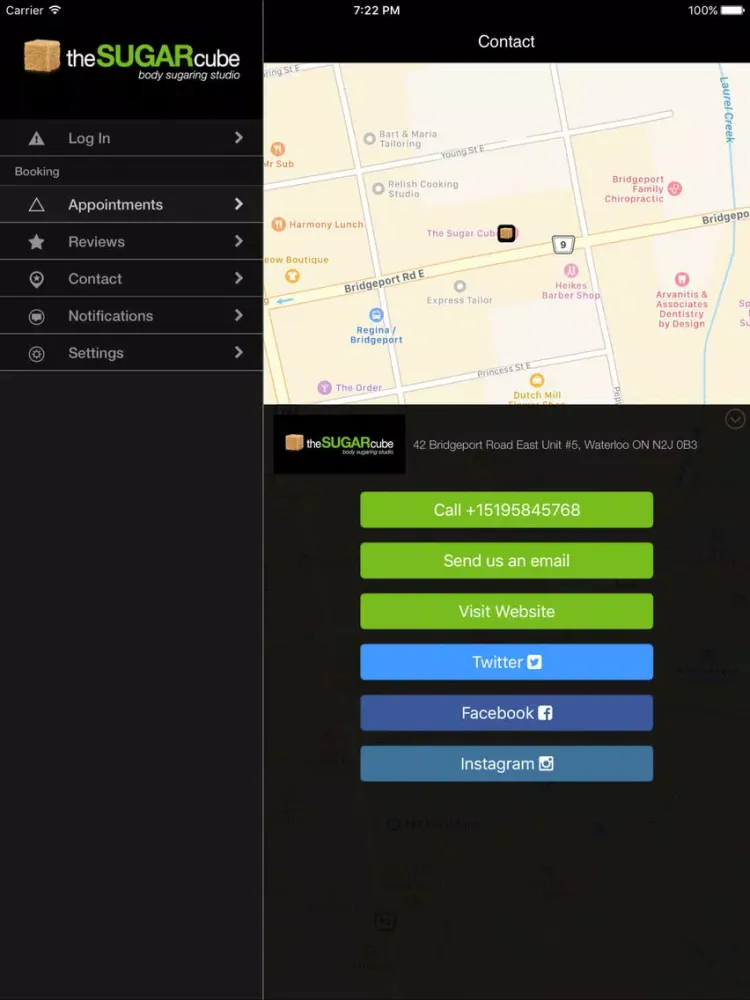Tap the route 9 highway shield
The height and width of the screenshot is (1000, 750).
pyautogui.click(x=563, y=244)
